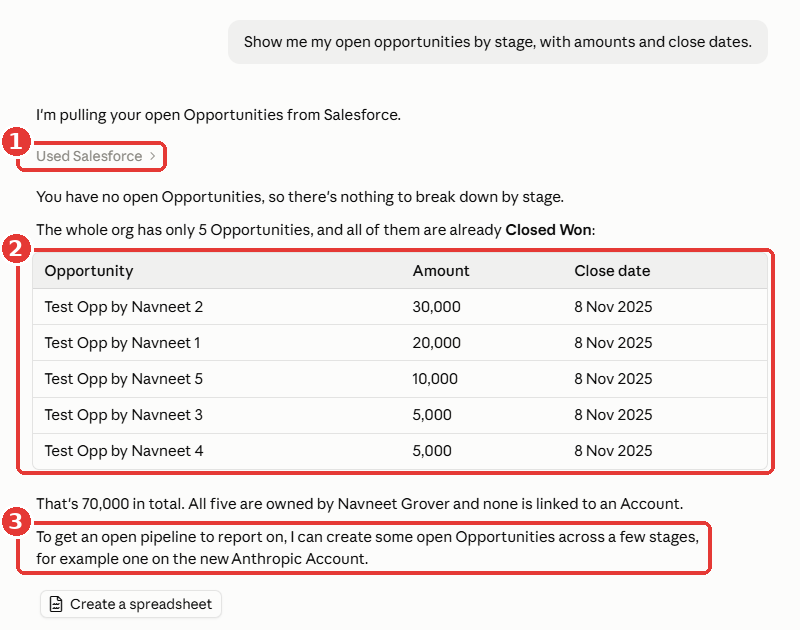Click the "Amount" column header
The height and width of the screenshot is (630, 800).
tap(441, 271)
